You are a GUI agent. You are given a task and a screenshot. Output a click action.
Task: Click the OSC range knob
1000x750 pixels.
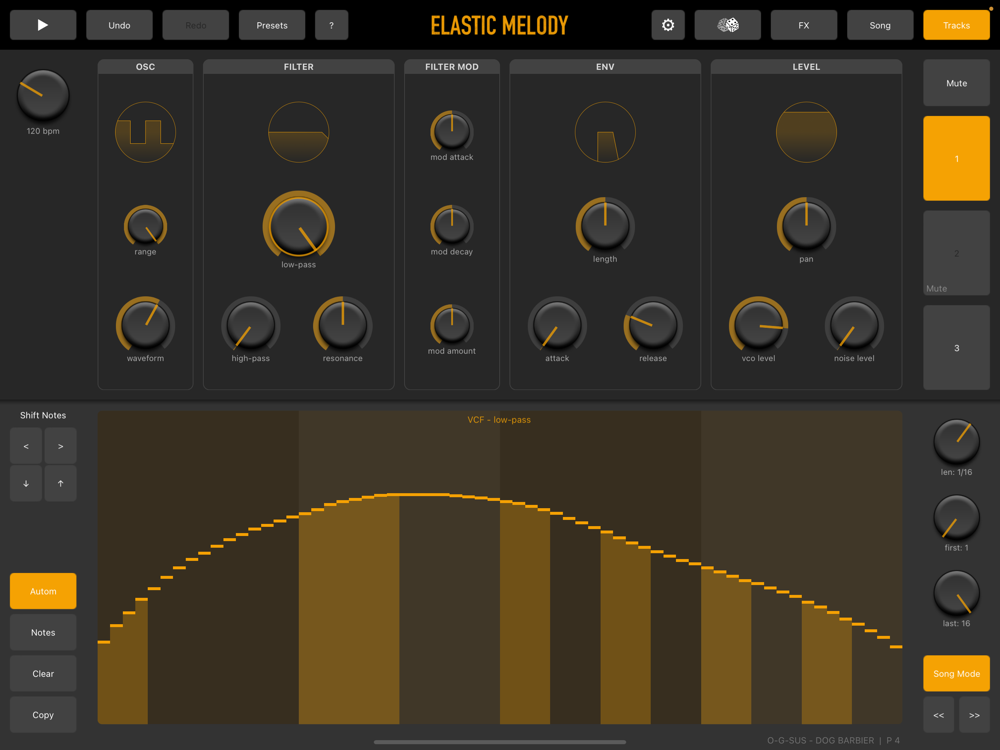pyautogui.click(x=145, y=226)
